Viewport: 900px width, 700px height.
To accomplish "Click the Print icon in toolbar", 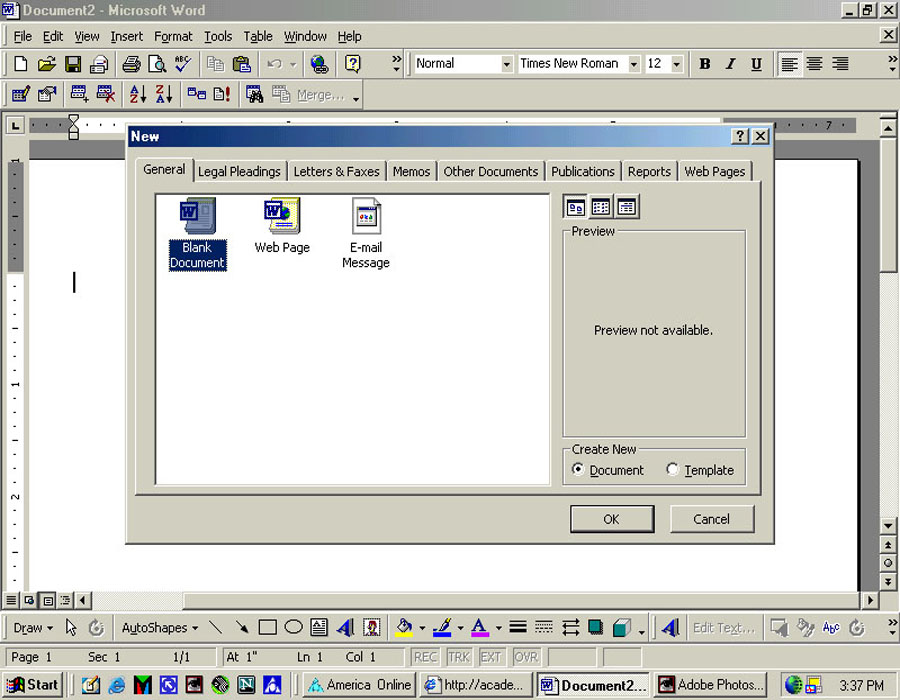I will coord(131,64).
